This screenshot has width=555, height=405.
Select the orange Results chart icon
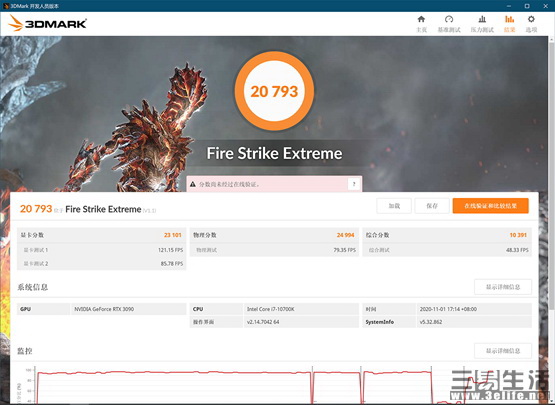510,19
